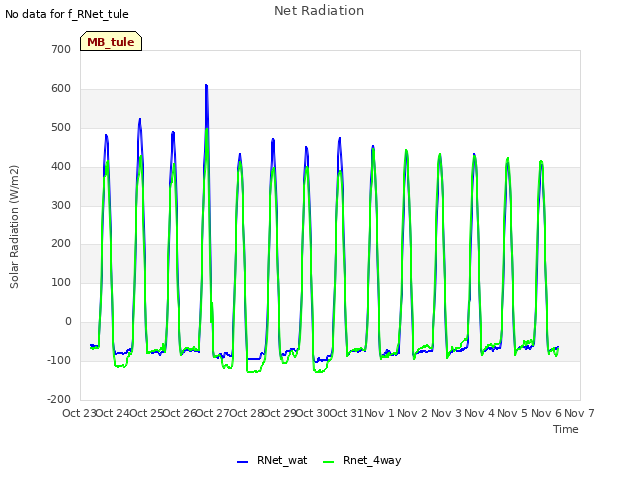This screenshot has width=640, height=480.
Task: Toggle RNet_wat series in legend
Action: point(282,460)
